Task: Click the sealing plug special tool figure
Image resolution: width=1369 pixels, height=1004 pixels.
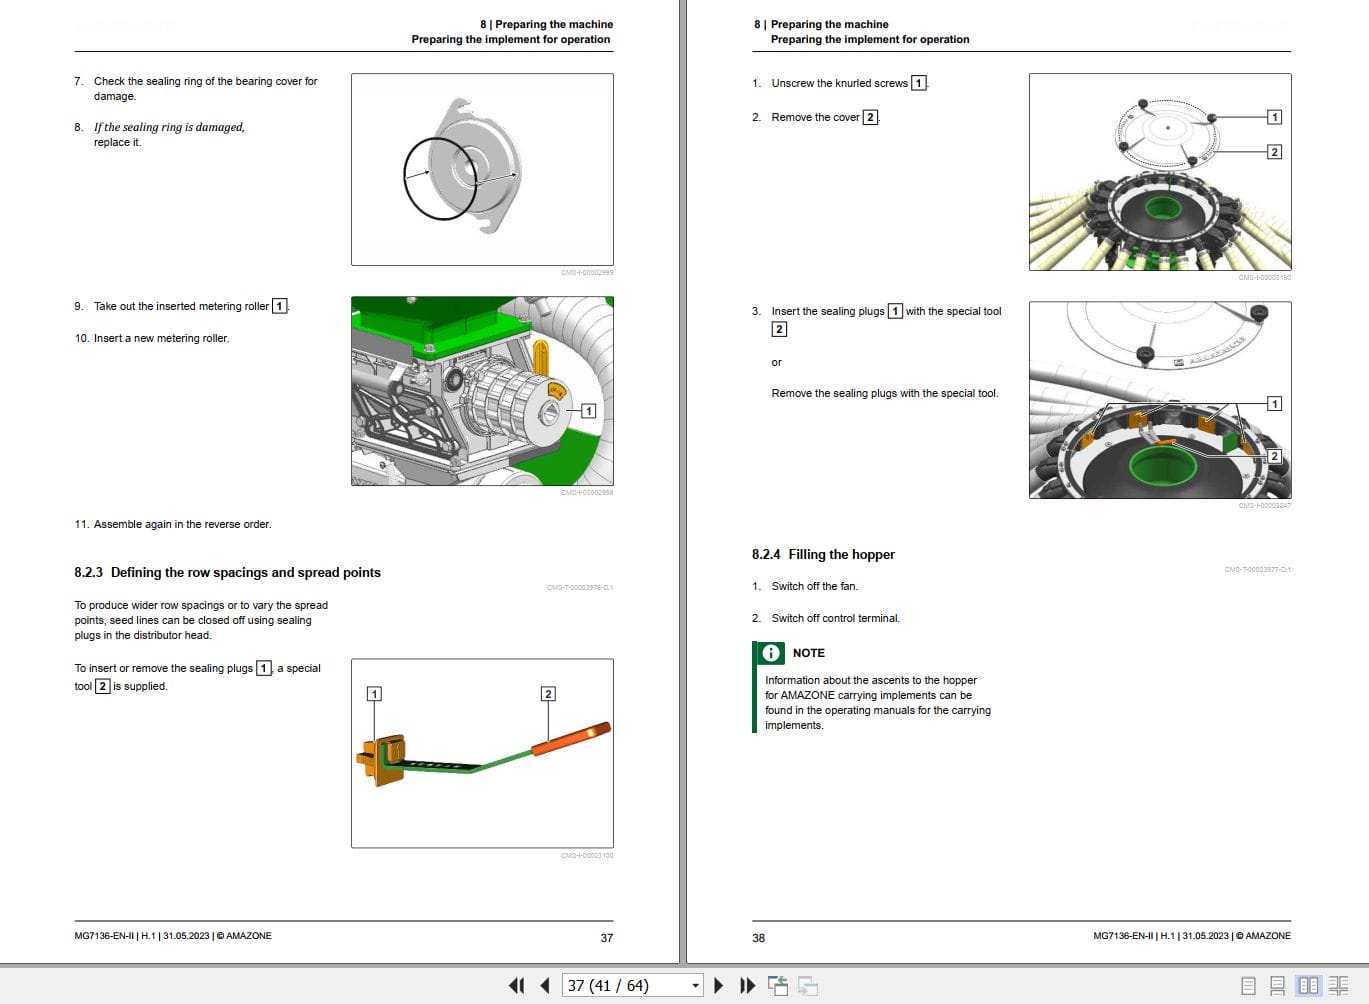Action: [x=482, y=753]
